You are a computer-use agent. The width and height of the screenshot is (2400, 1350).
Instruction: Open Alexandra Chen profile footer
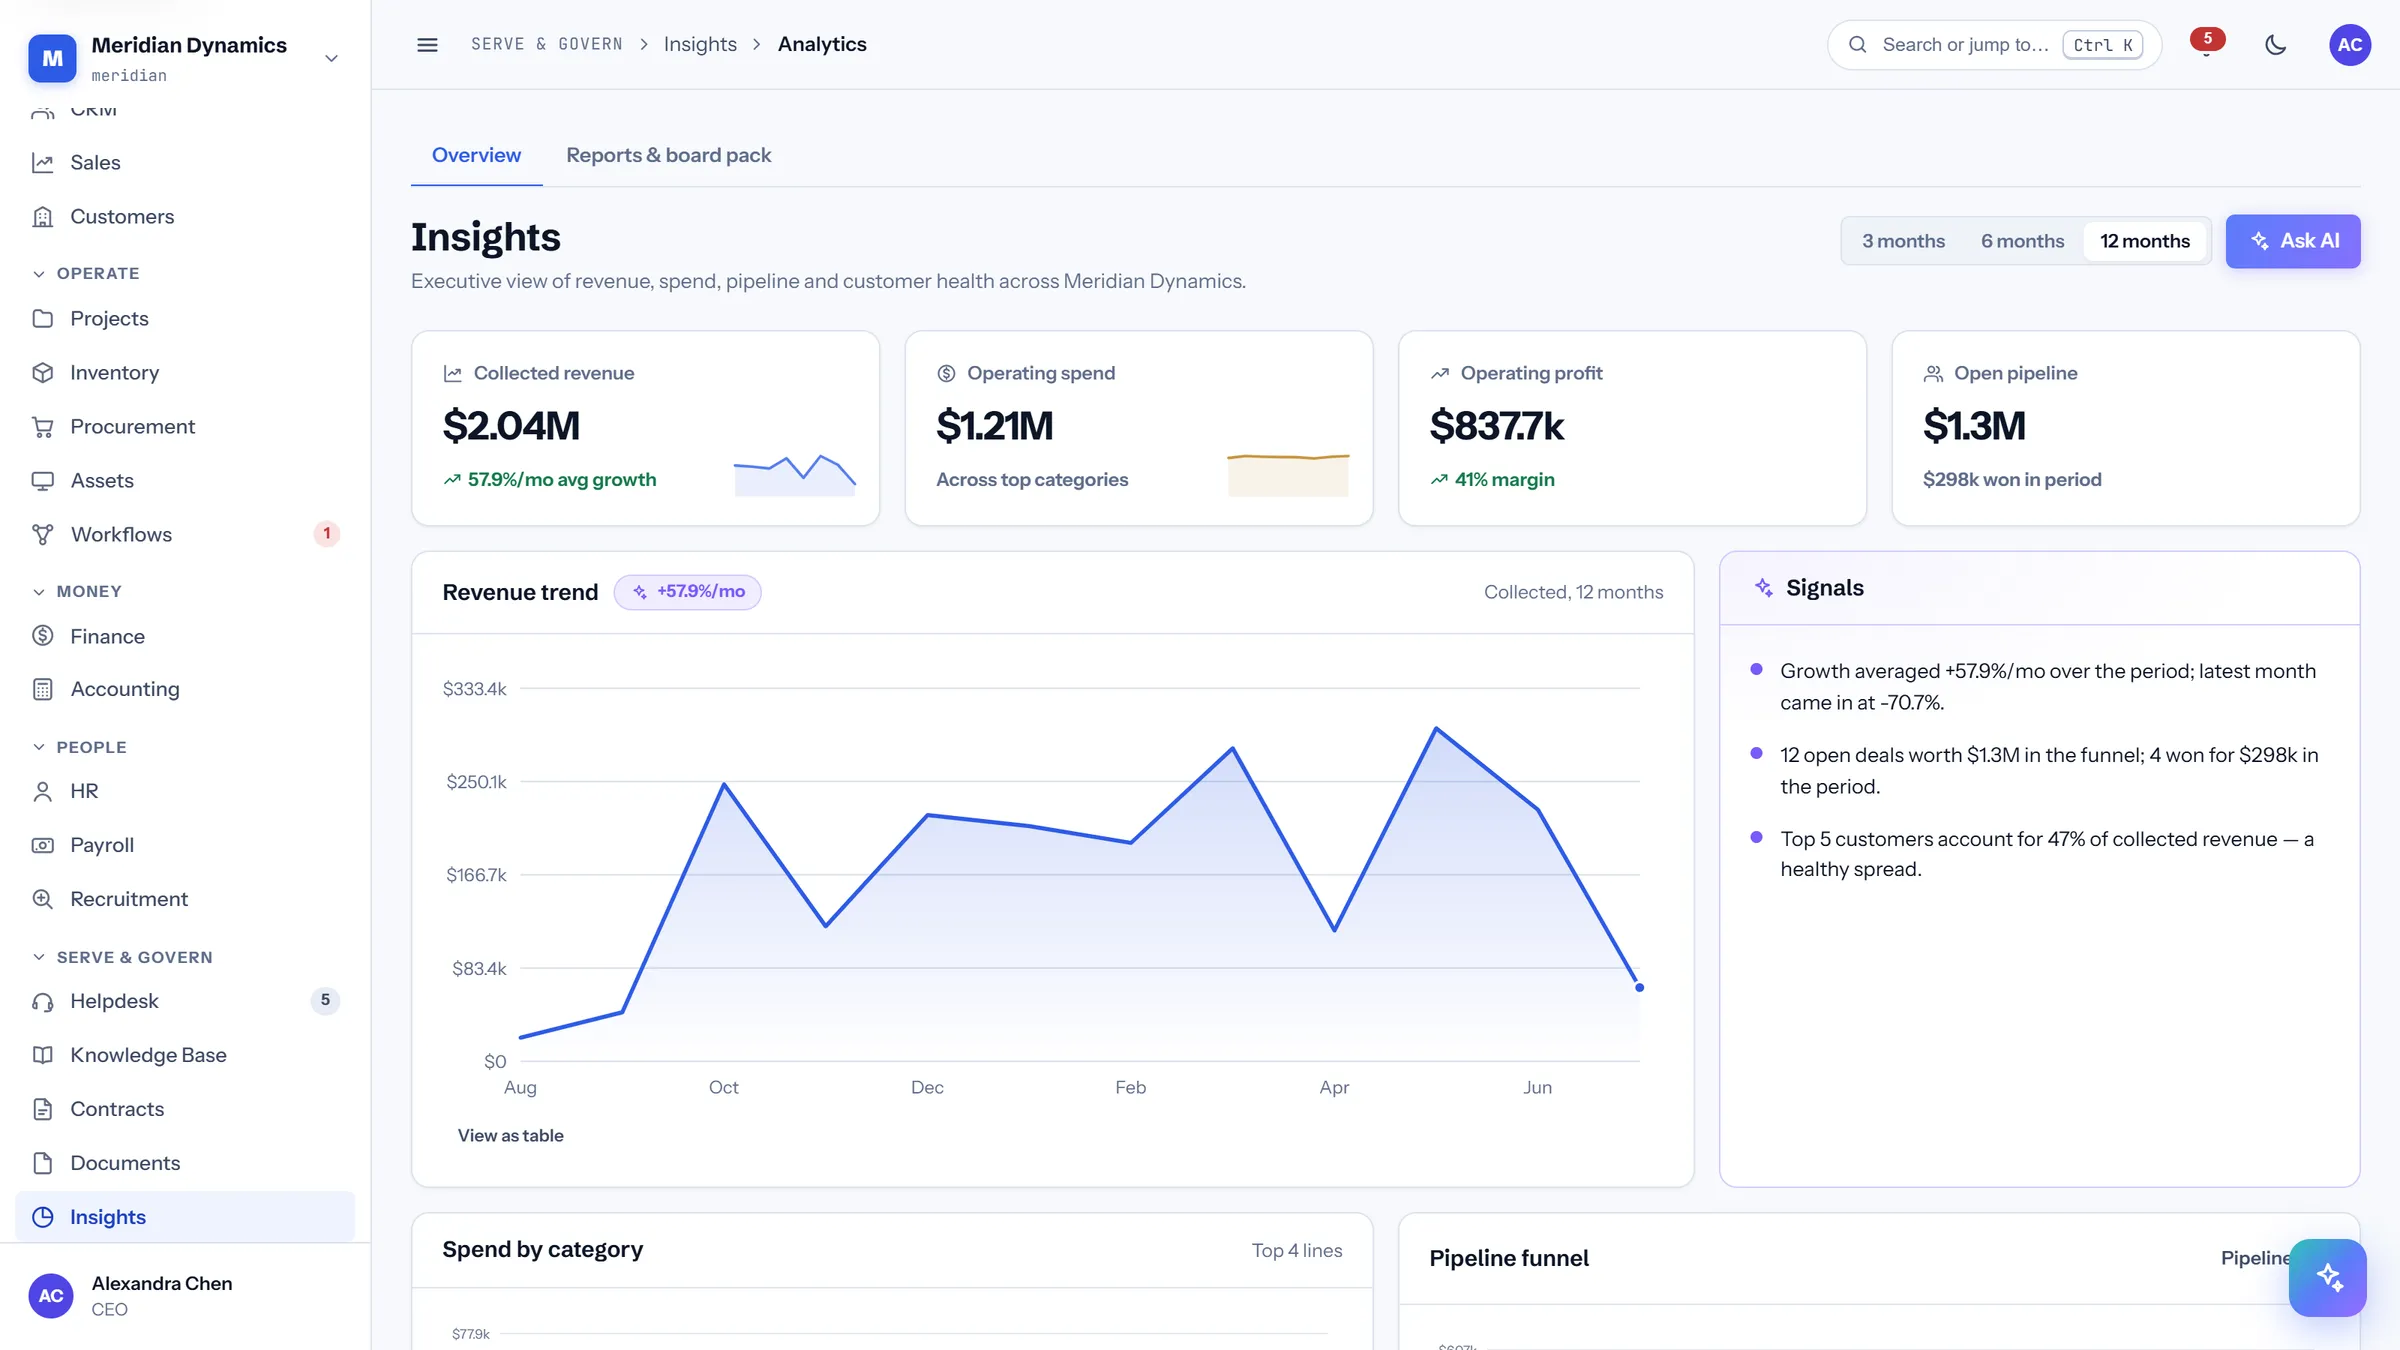pyautogui.click(x=185, y=1296)
